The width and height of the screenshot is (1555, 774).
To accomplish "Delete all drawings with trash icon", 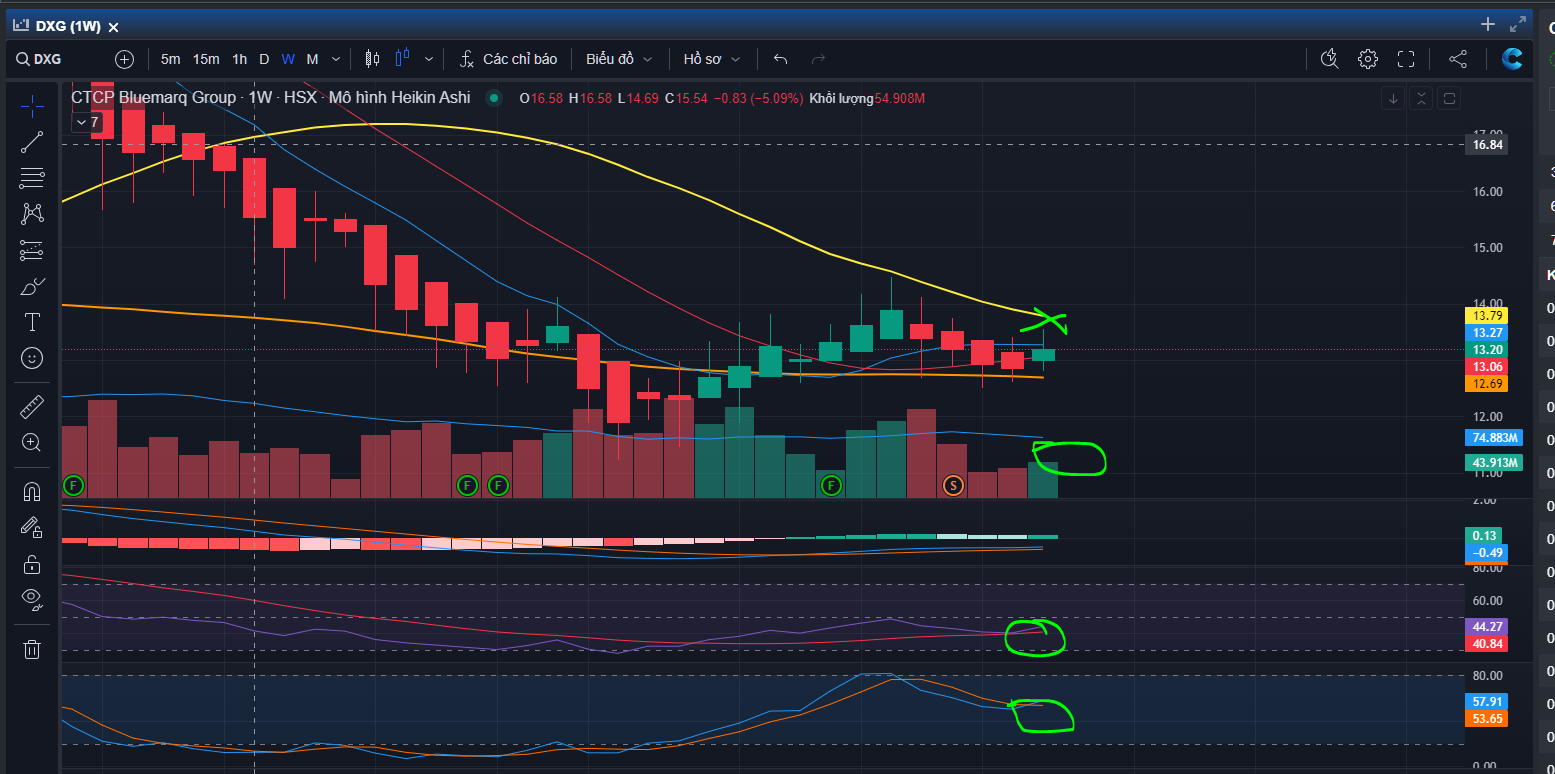I will (x=32, y=649).
